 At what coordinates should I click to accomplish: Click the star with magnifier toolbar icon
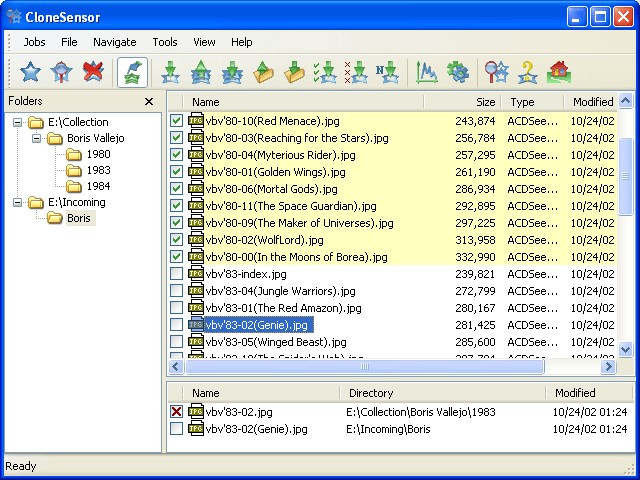click(61, 72)
